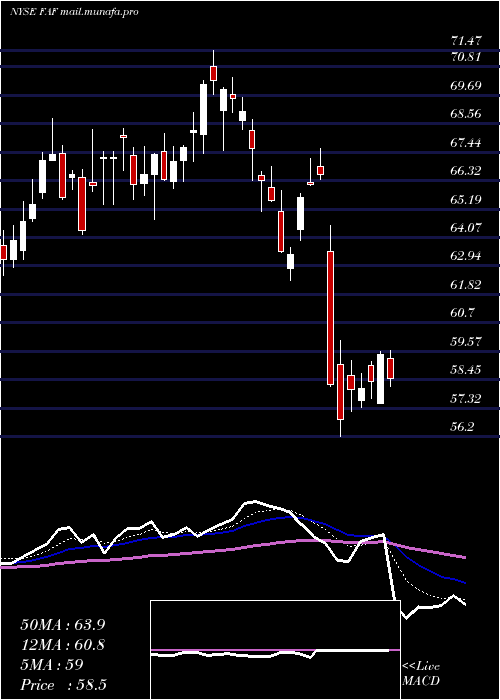Click the 57.32 price axis label

pyautogui.click(x=466, y=399)
